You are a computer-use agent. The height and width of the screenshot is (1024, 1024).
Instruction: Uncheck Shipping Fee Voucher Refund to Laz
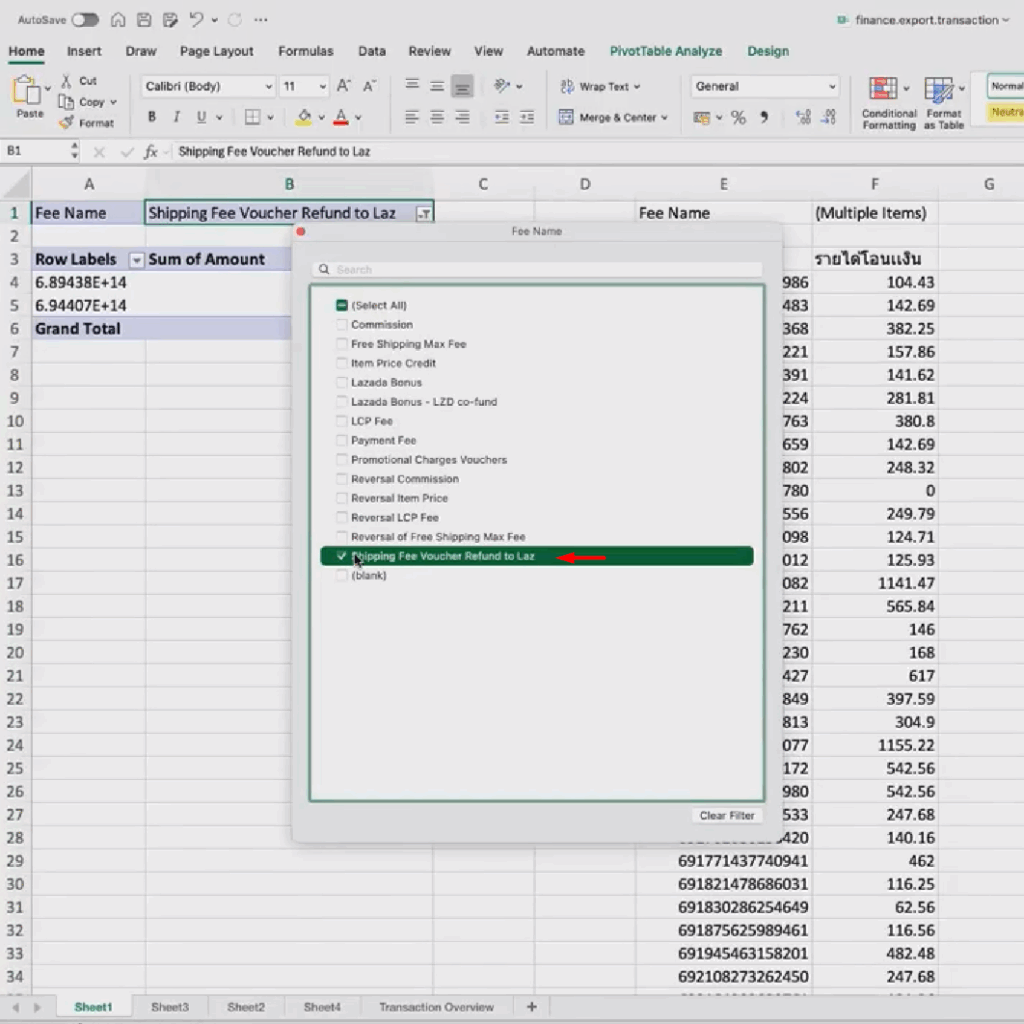point(343,556)
